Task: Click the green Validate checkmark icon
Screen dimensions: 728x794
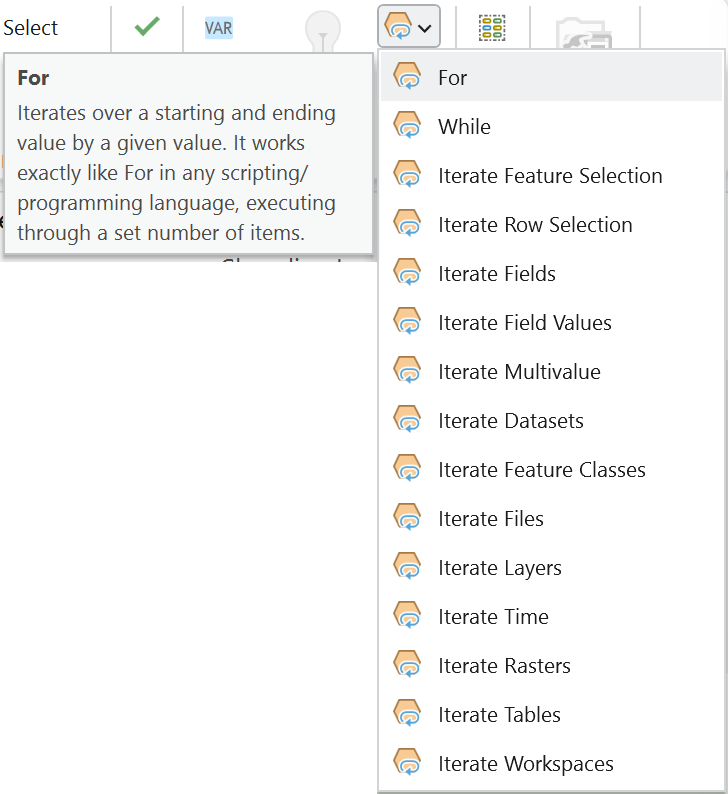Action: (x=147, y=27)
